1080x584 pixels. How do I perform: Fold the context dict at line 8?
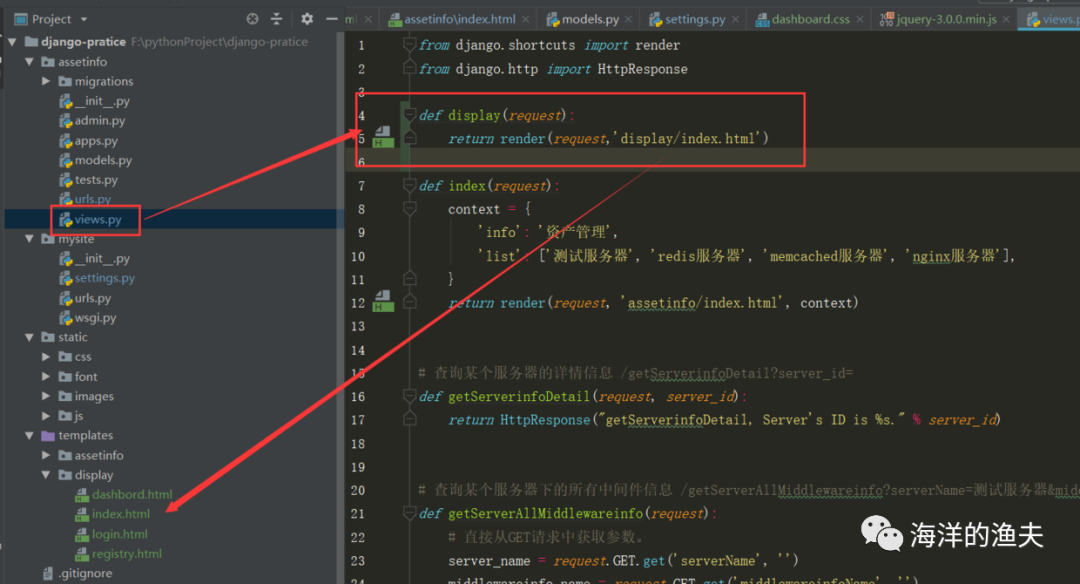pos(409,208)
